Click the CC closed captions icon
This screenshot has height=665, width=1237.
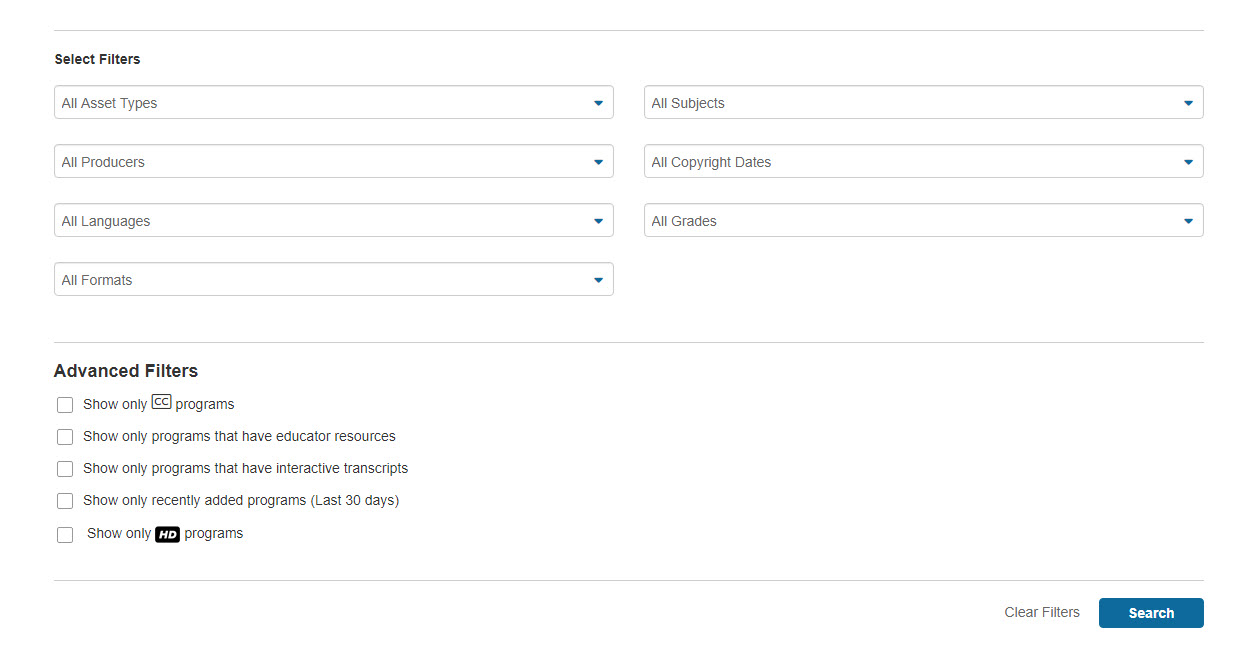tap(161, 403)
